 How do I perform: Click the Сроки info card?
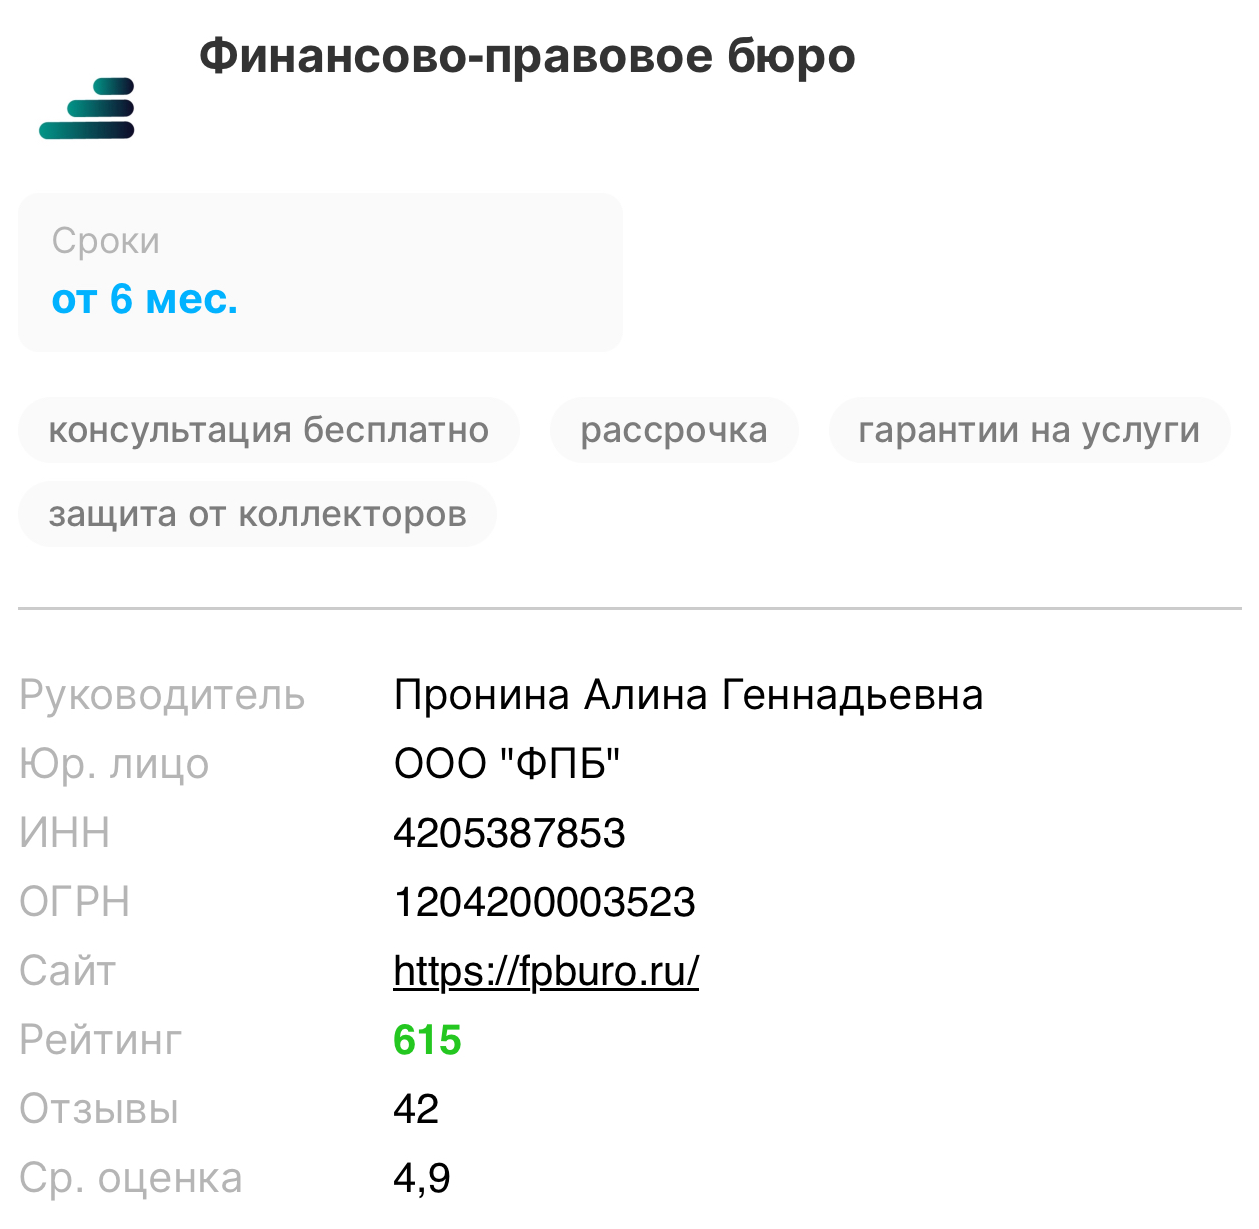tap(320, 272)
